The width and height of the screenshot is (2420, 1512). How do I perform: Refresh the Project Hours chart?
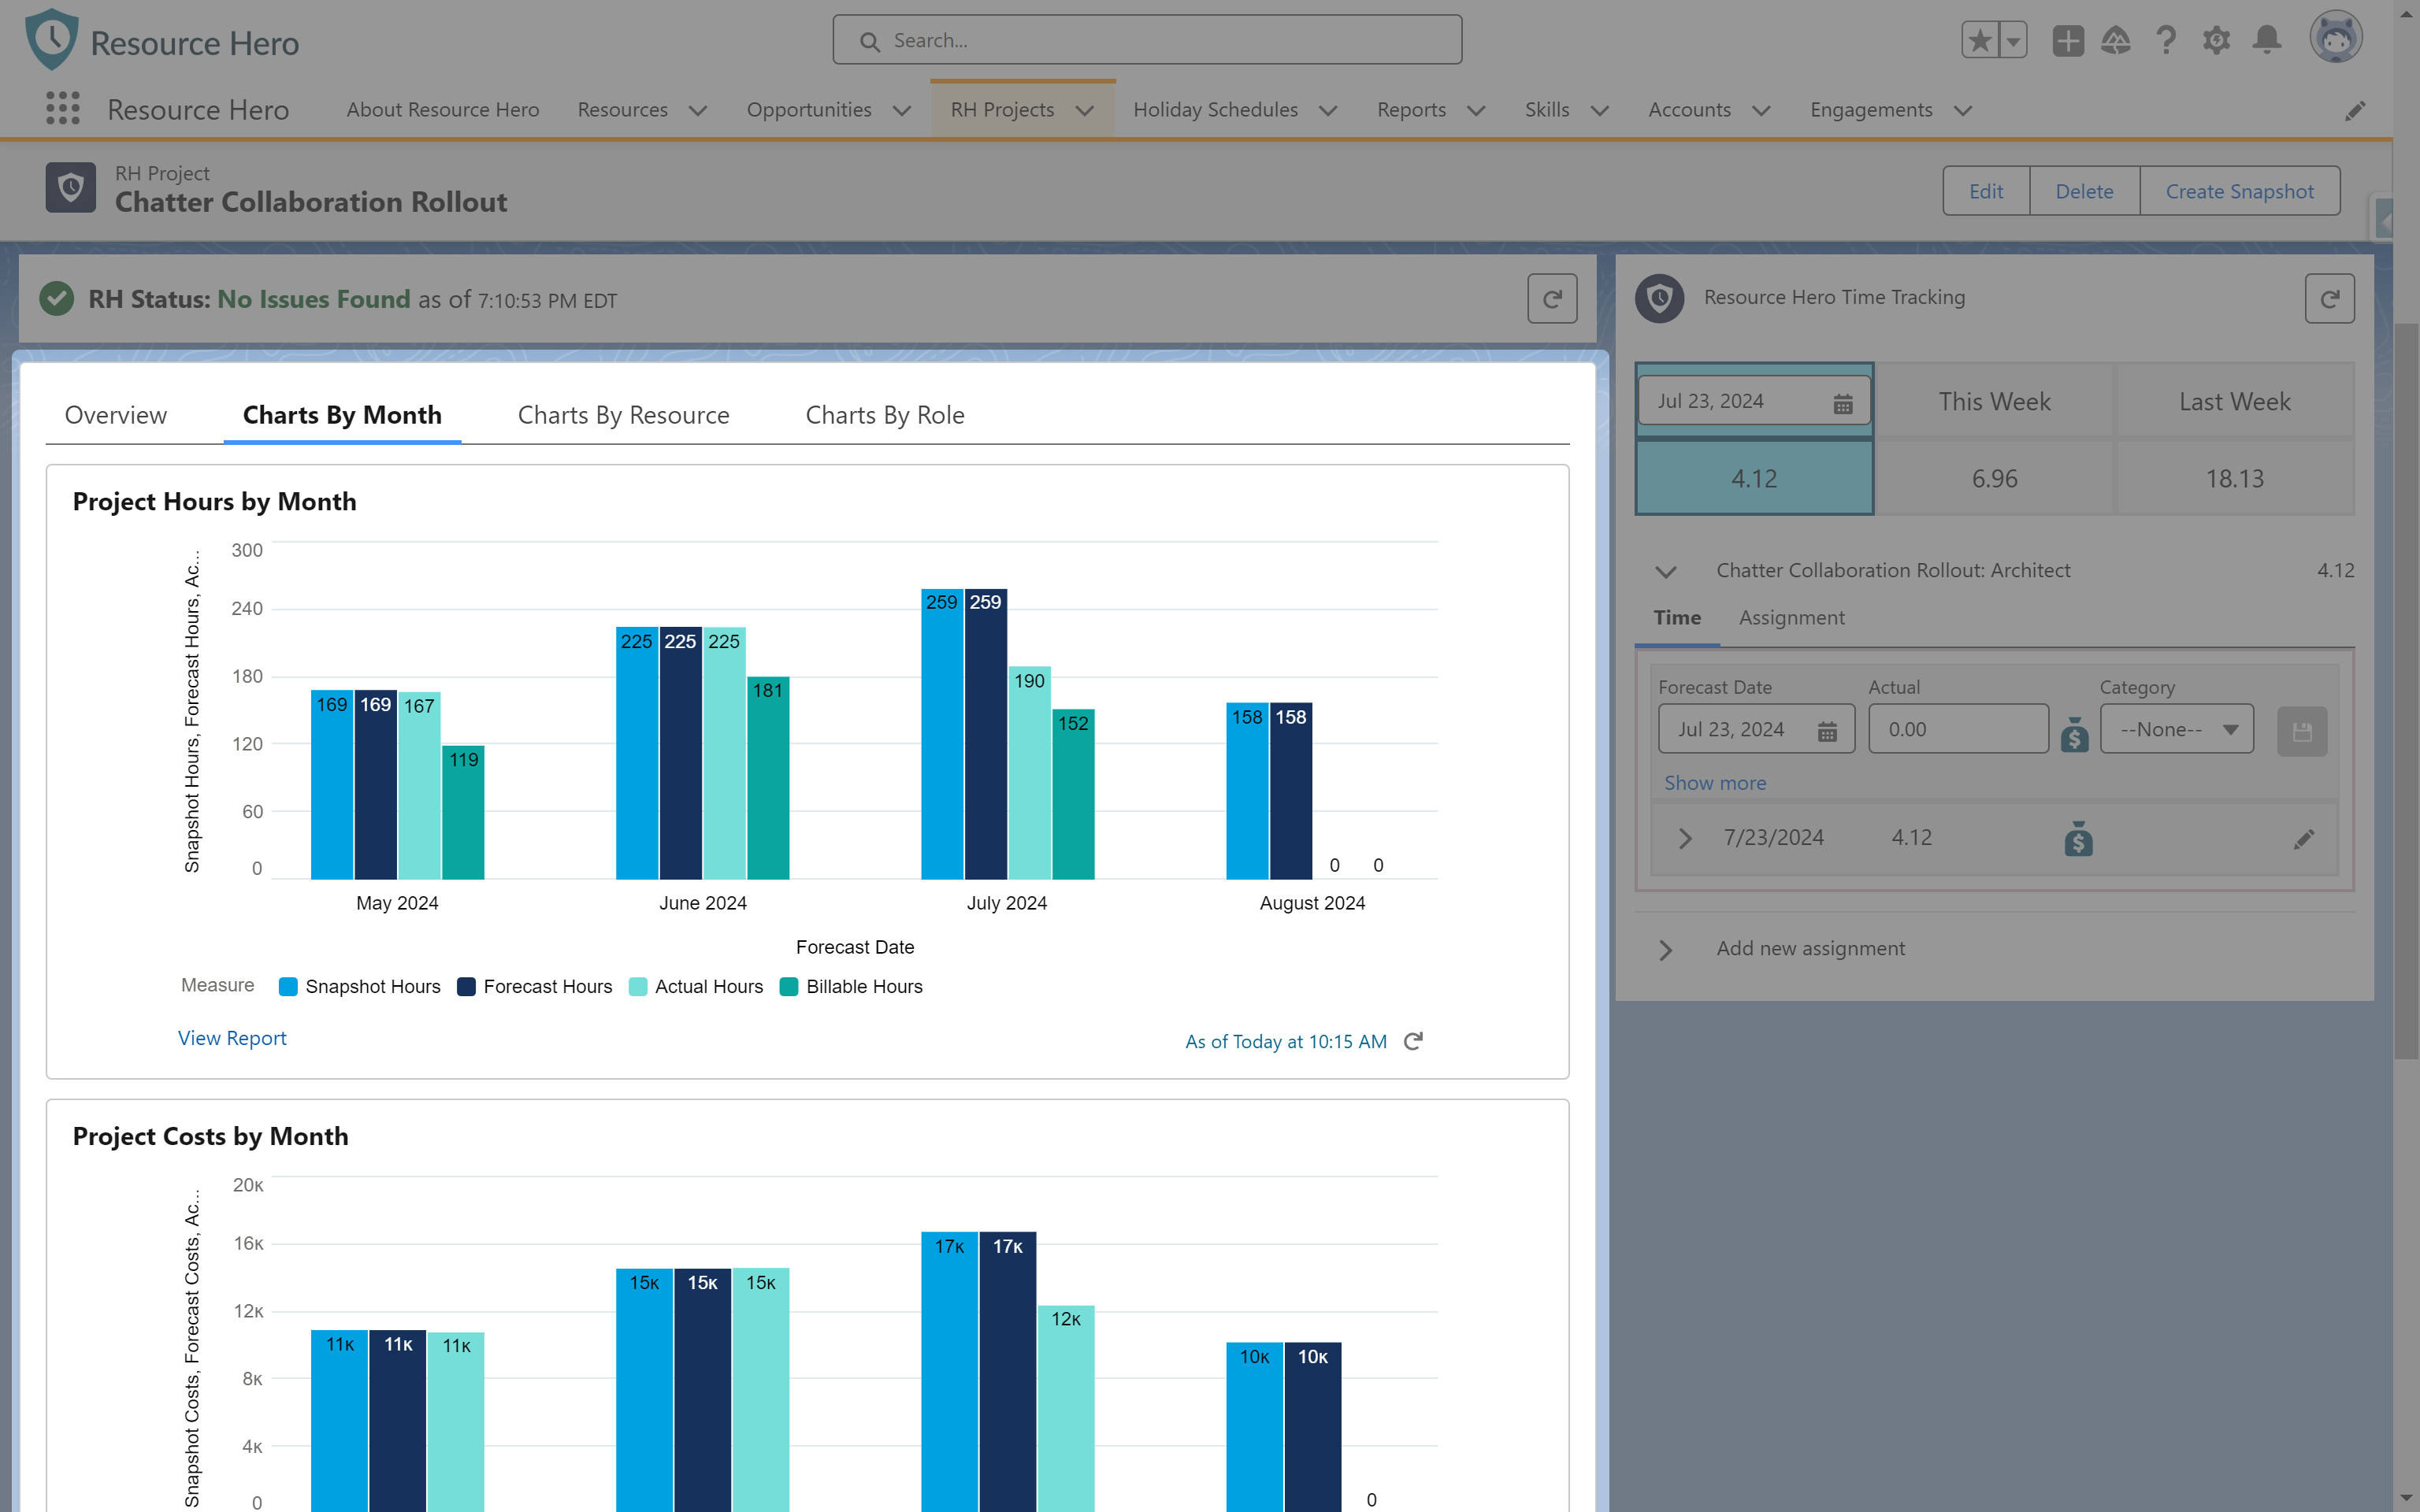(x=1412, y=1041)
